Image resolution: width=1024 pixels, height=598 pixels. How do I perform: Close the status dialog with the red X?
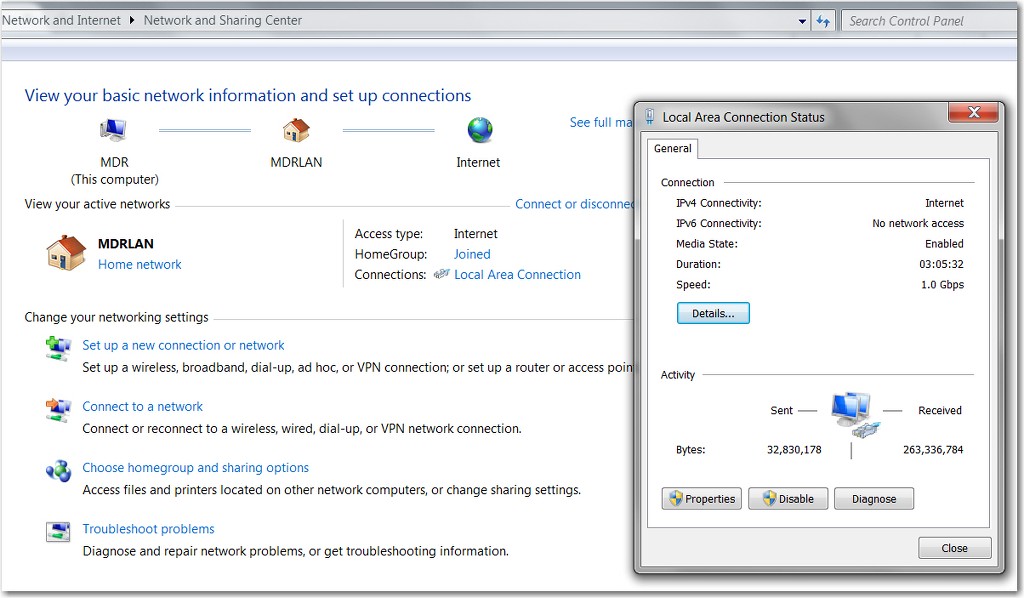click(974, 112)
